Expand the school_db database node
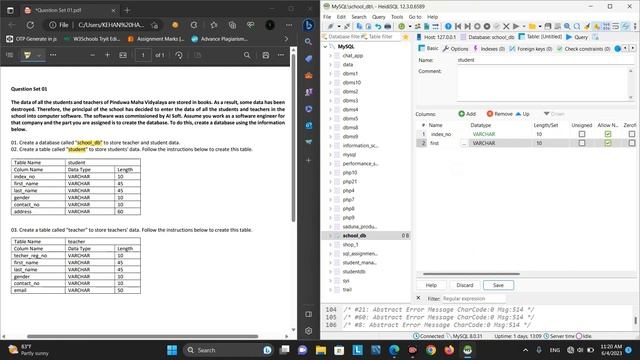Screen dimensions: 640x360 pyautogui.click(x=330, y=236)
